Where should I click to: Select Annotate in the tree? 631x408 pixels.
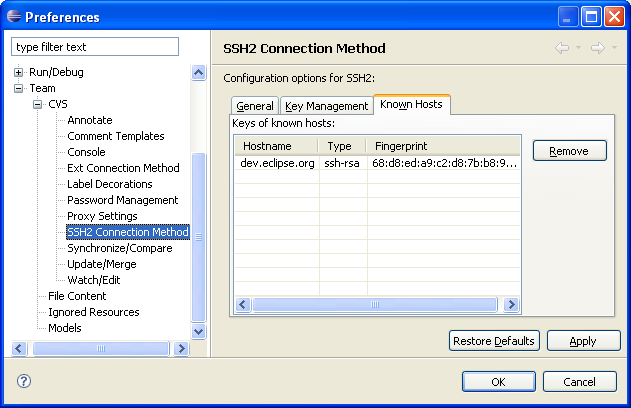tap(90, 120)
